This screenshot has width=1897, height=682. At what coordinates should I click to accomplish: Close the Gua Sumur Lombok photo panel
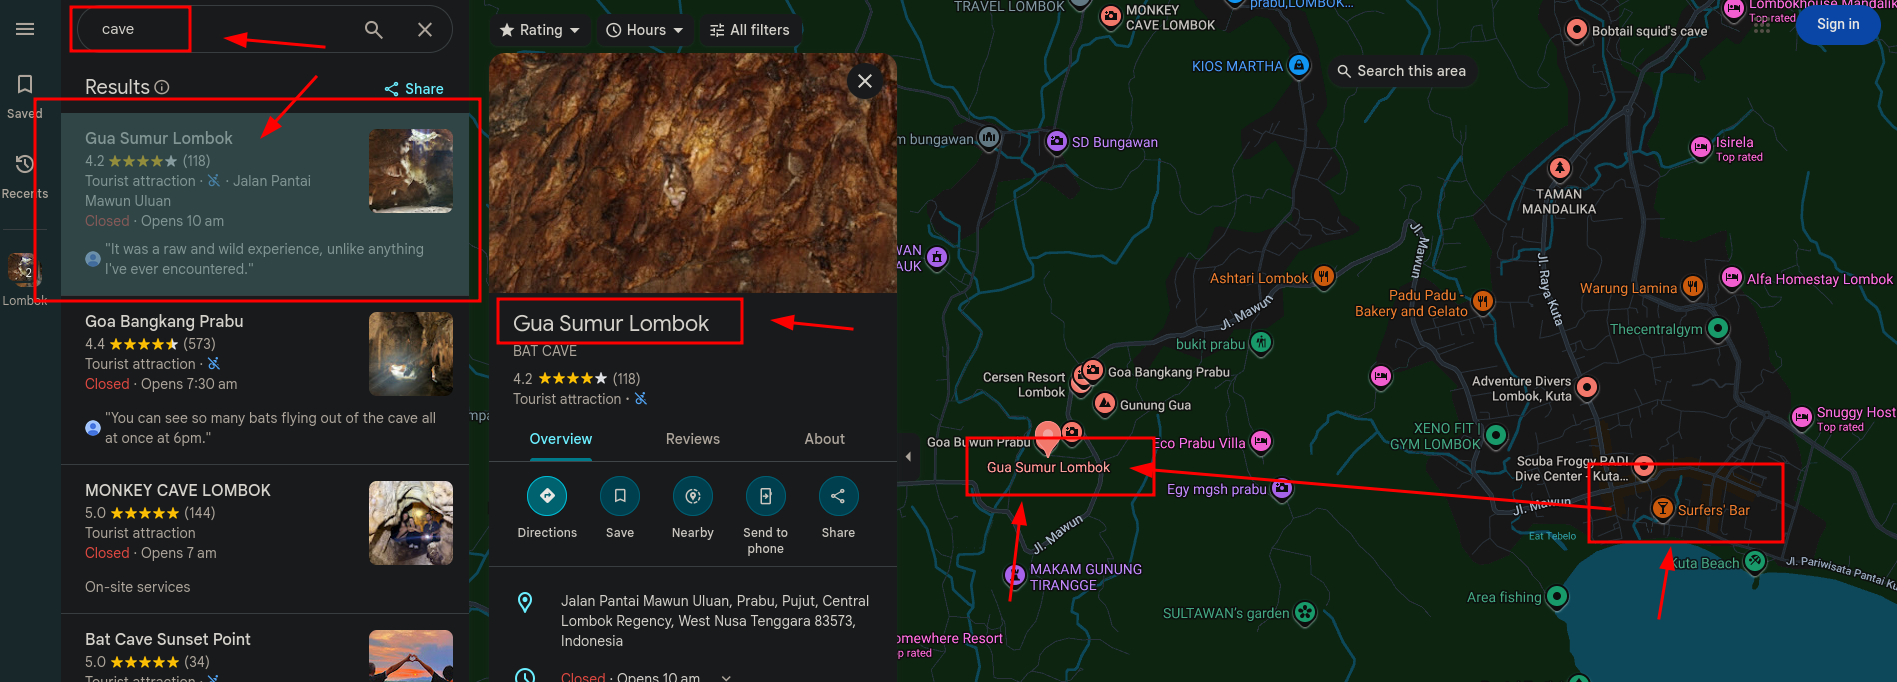pyautogui.click(x=865, y=81)
